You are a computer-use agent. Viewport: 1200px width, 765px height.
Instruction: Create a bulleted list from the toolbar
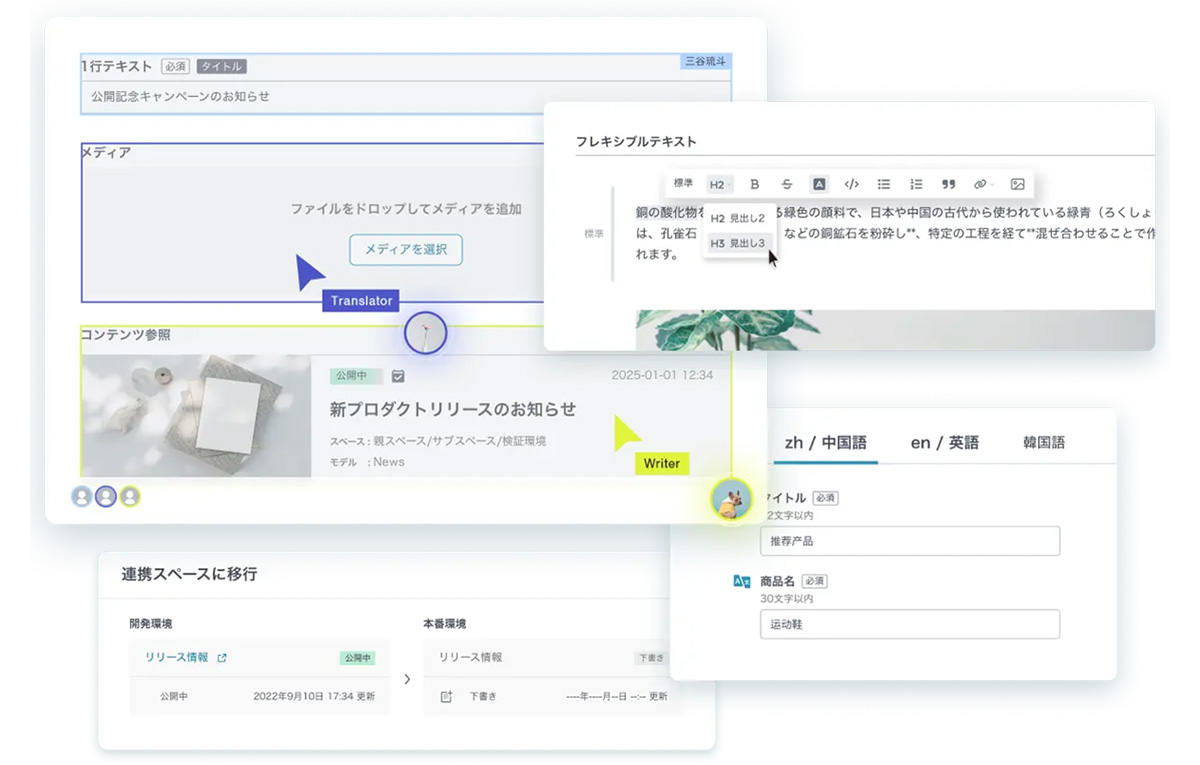(x=884, y=184)
